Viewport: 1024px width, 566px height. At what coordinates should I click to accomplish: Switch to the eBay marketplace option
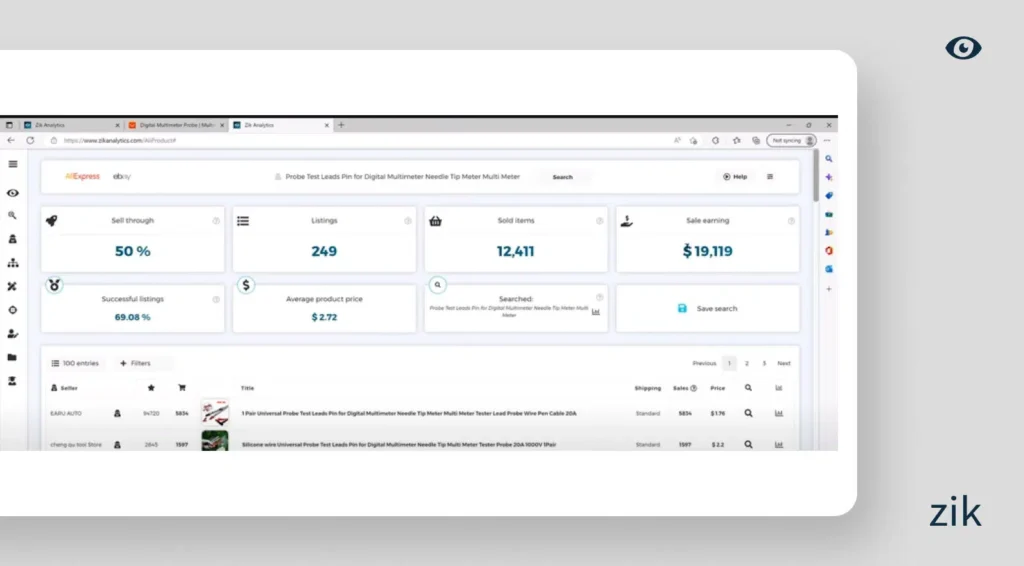(123, 177)
